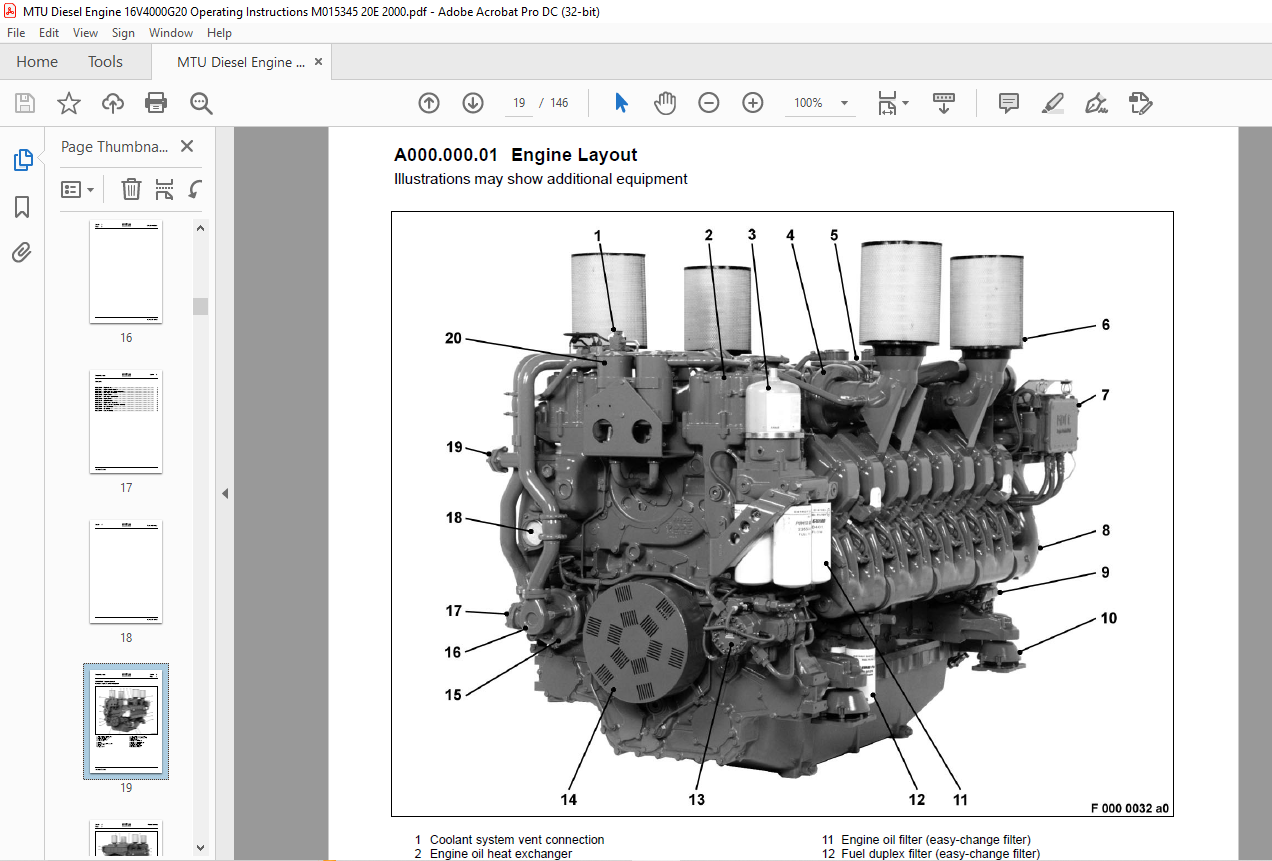Viewport: 1272px width, 861px height.
Task: Delete selected pages with trash icon
Action: pos(131,189)
